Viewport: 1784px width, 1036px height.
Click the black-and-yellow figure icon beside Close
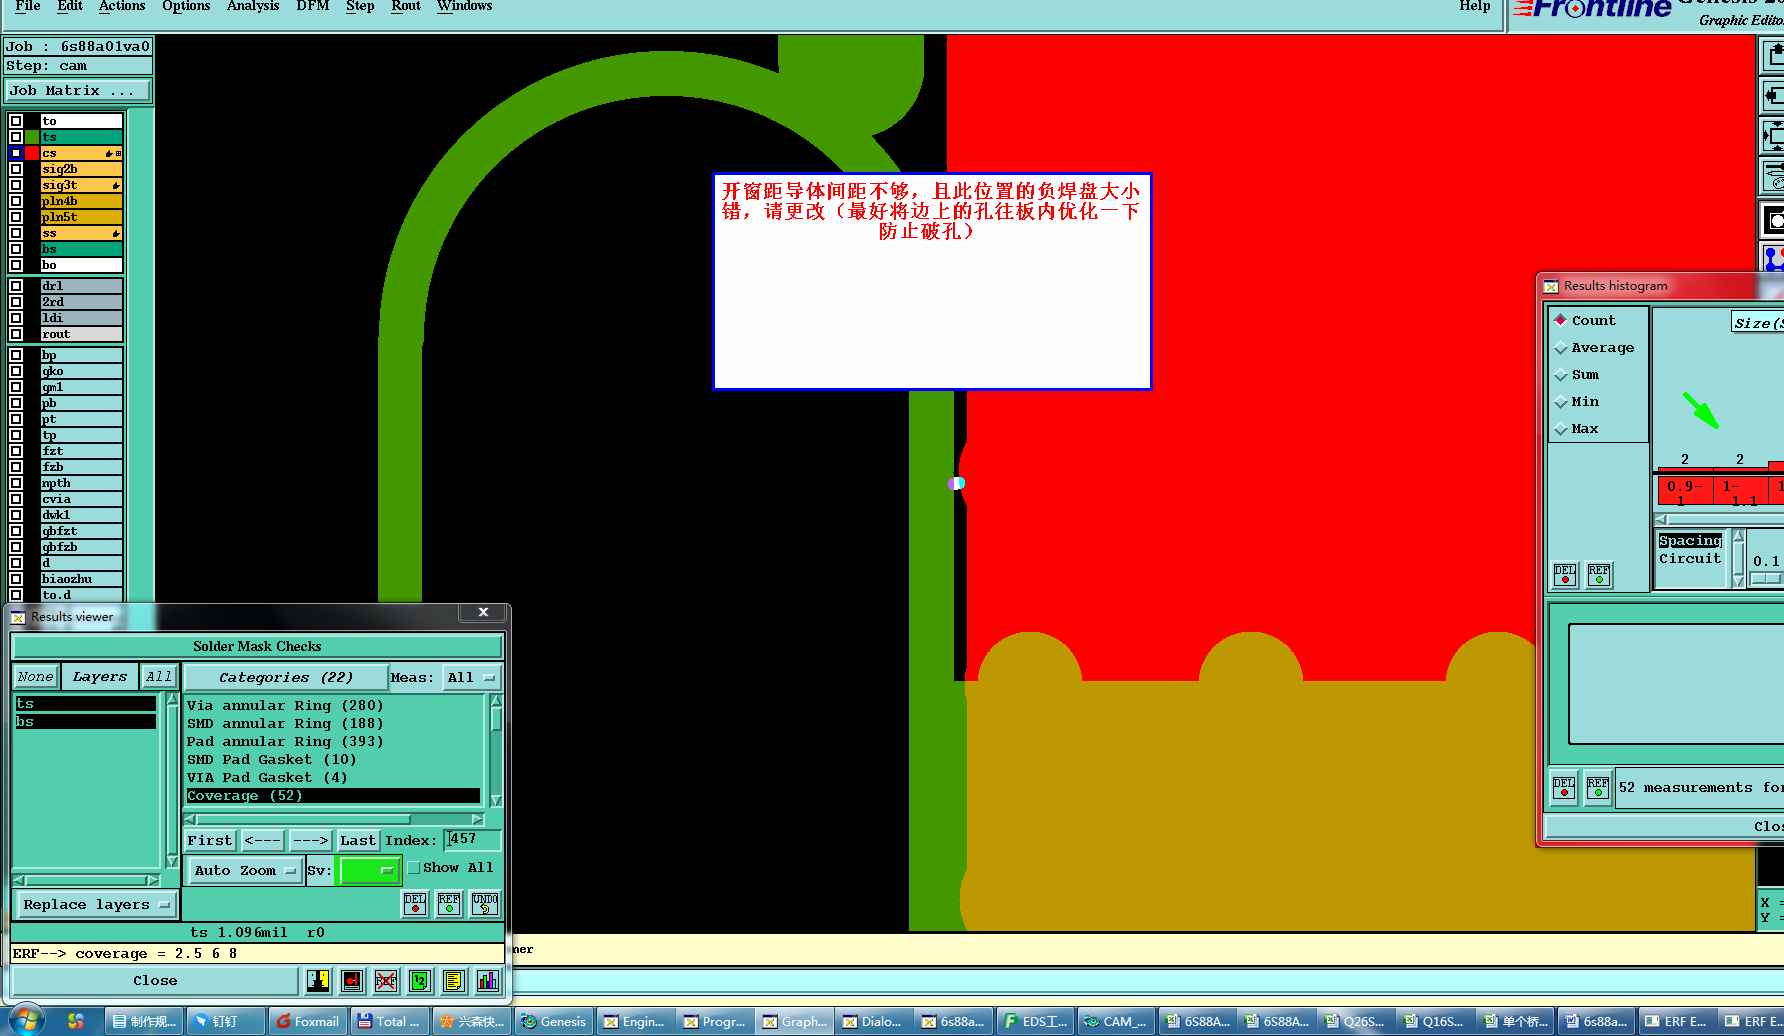tap(318, 981)
